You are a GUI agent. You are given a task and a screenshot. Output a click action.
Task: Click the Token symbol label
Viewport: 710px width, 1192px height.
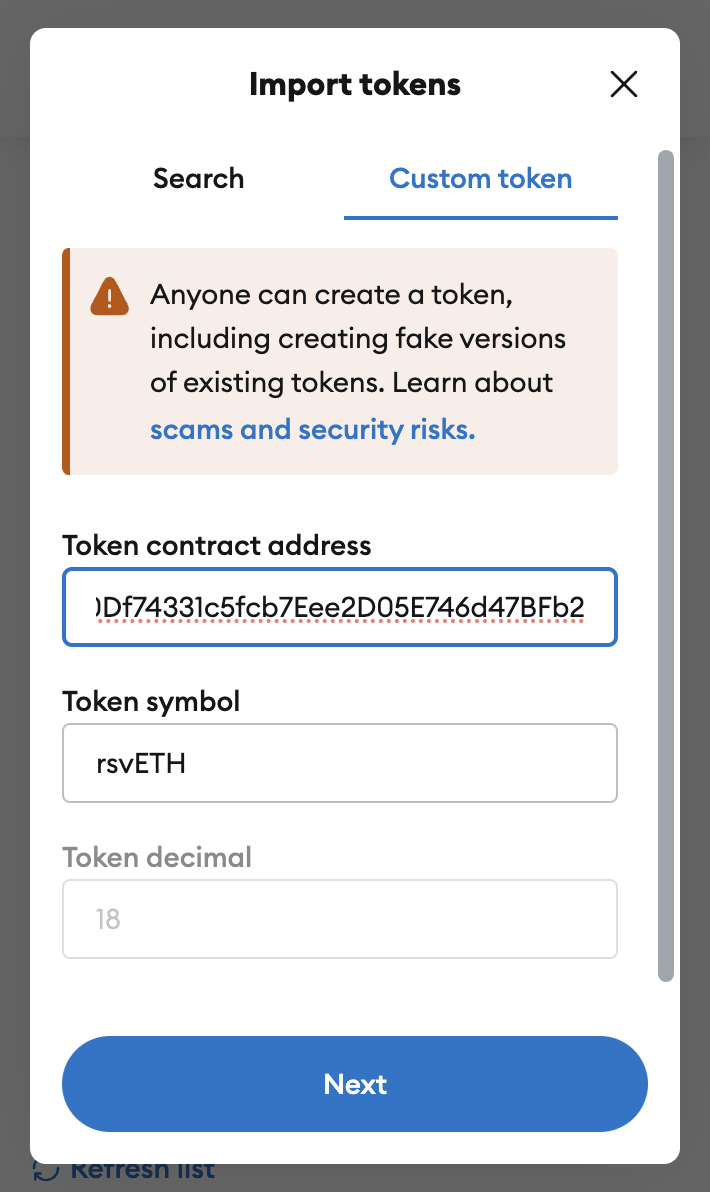tap(151, 701)
